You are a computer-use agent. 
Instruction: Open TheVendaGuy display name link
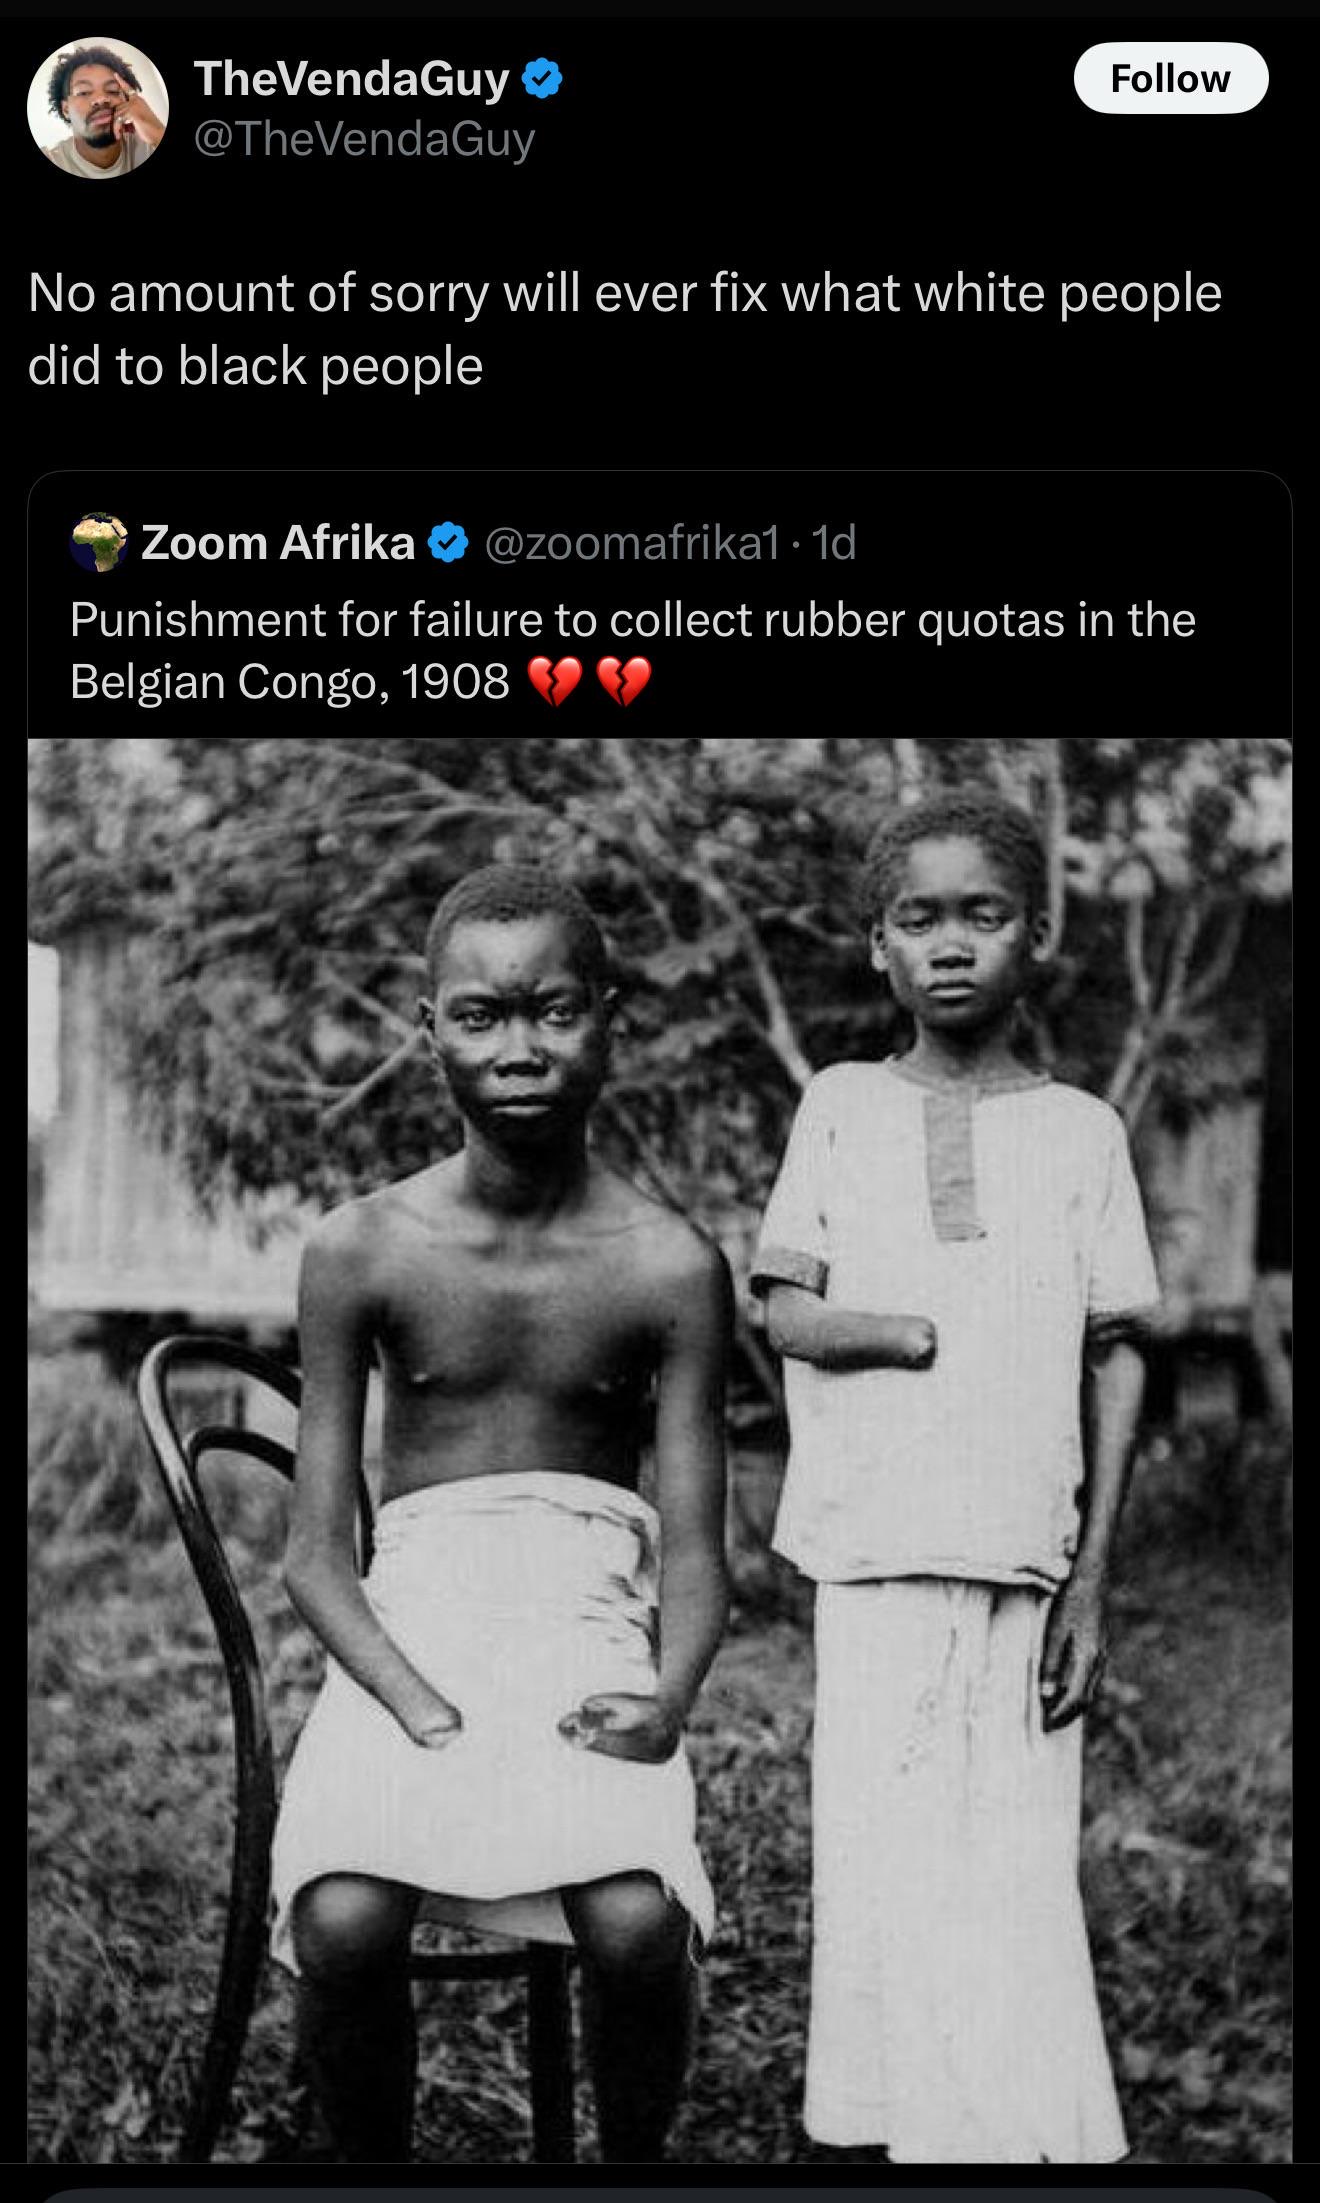[352, 78]
